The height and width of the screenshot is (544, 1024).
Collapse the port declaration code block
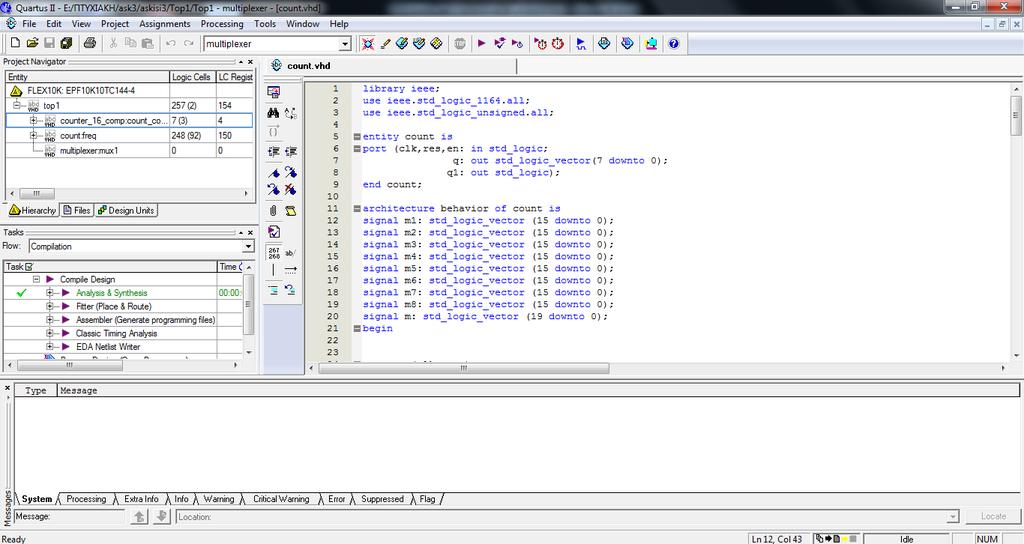(x=357, y=149)
